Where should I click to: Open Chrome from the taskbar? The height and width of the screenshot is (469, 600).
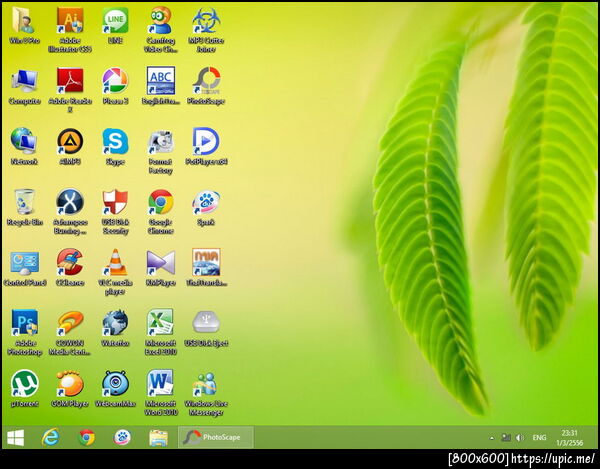coord(86,437)
